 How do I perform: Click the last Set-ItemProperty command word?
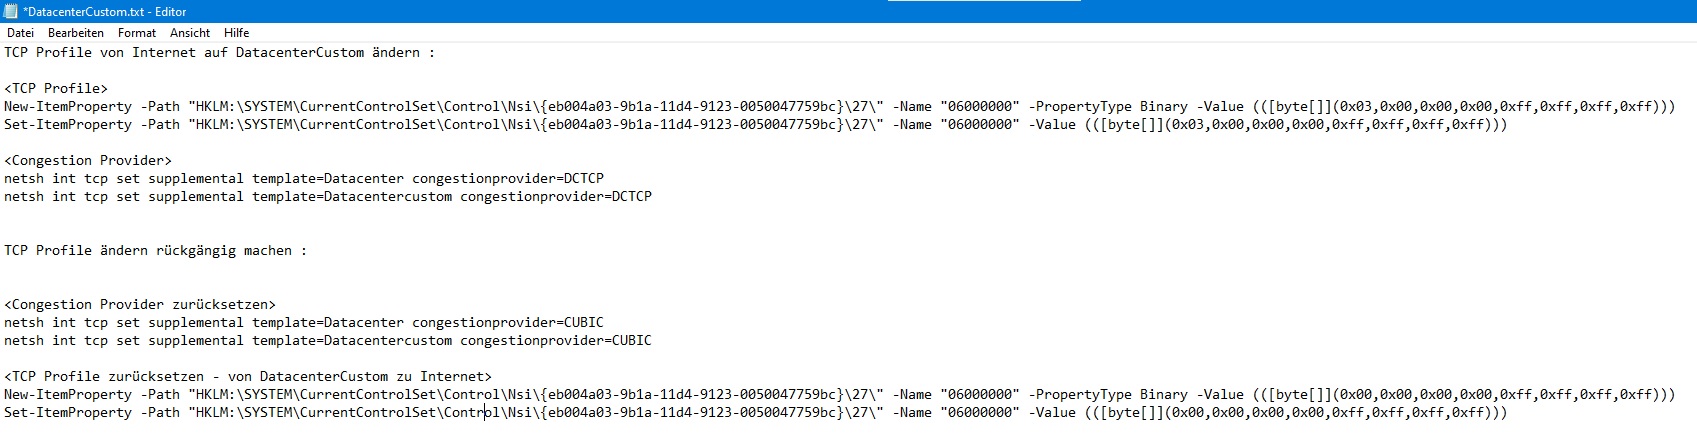coord(68,412)
